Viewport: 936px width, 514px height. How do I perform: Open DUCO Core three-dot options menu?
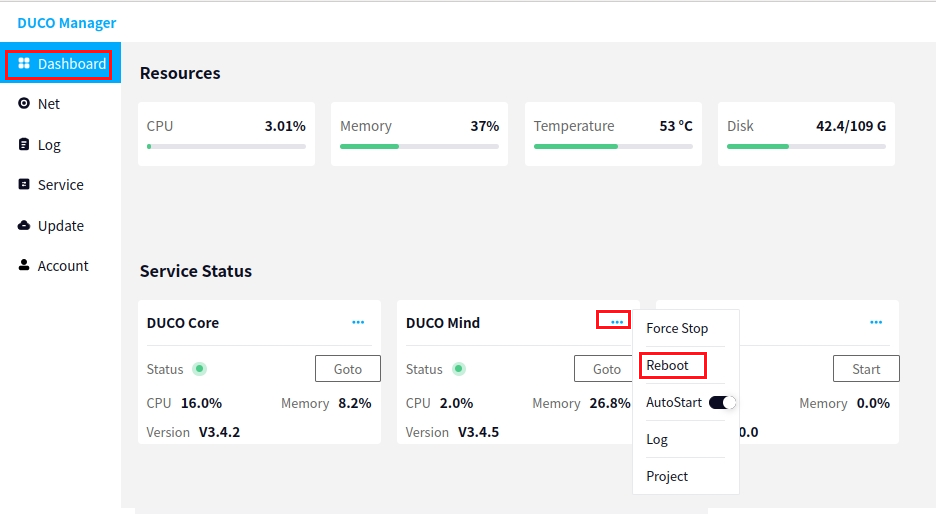point(358,322)
